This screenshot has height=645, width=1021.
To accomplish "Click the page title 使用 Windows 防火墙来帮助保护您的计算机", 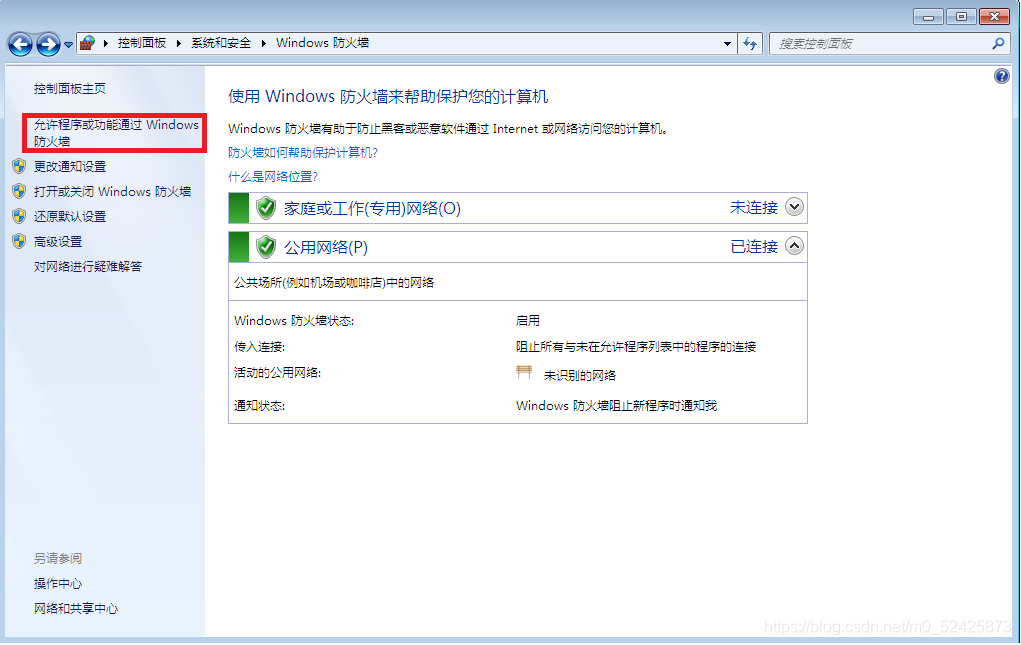I will (x=388, y=97).
